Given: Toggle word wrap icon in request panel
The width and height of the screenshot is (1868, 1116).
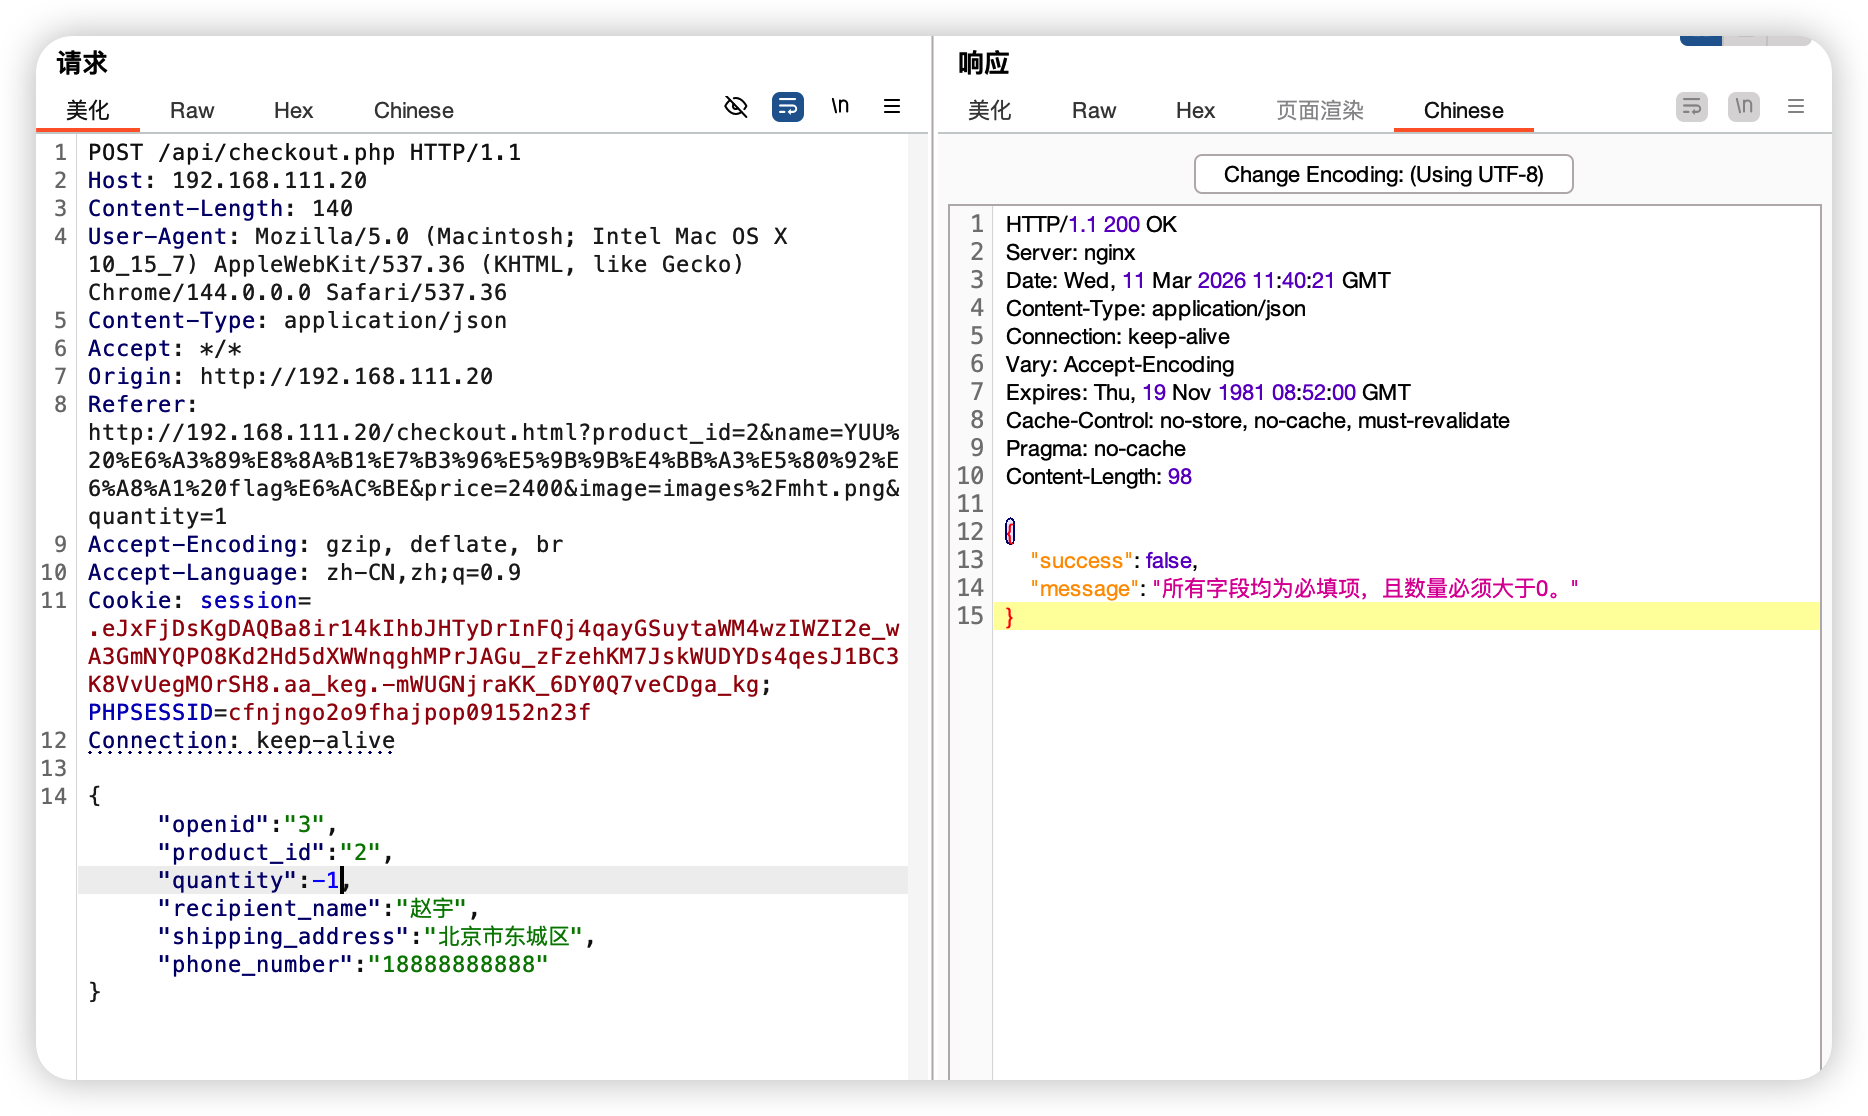Looking at the screenshot, I should point(788,107).
